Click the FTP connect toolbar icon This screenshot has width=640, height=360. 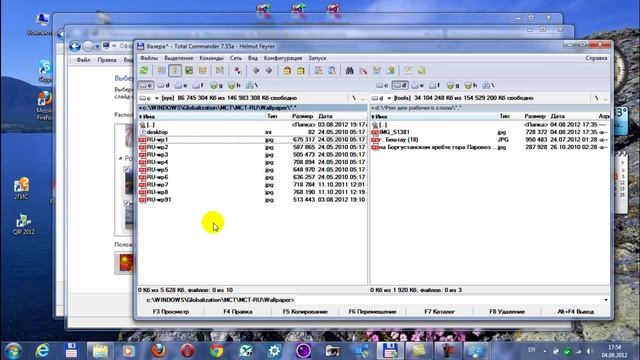[x=318, y=71]
